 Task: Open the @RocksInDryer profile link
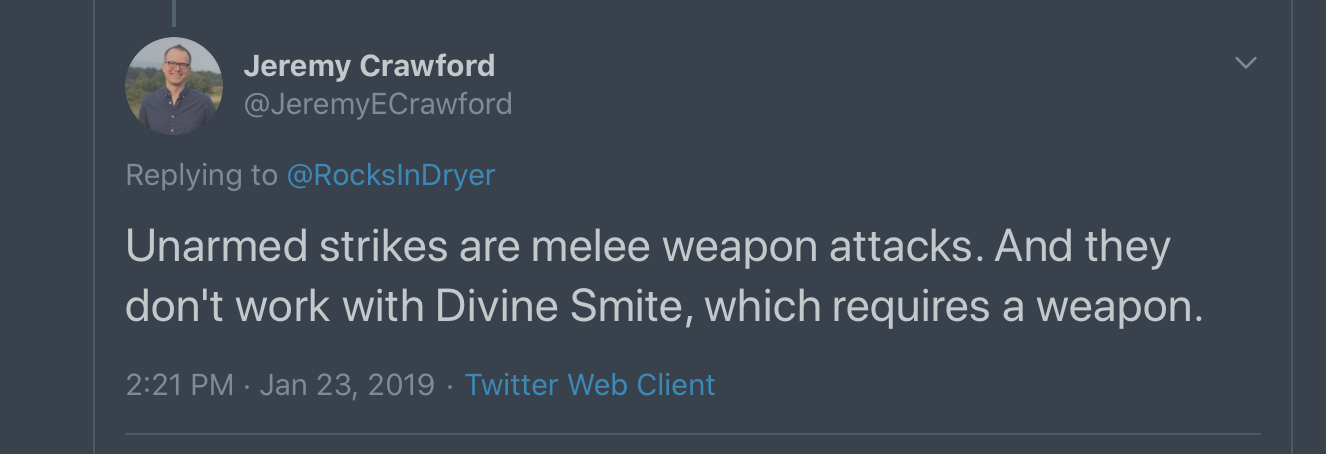391,175
